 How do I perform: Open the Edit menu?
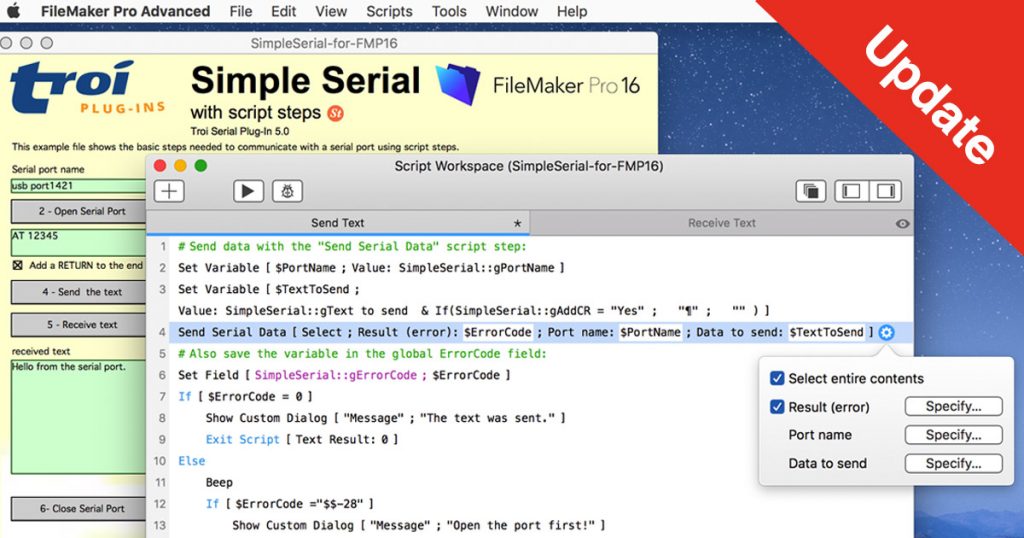283,11
